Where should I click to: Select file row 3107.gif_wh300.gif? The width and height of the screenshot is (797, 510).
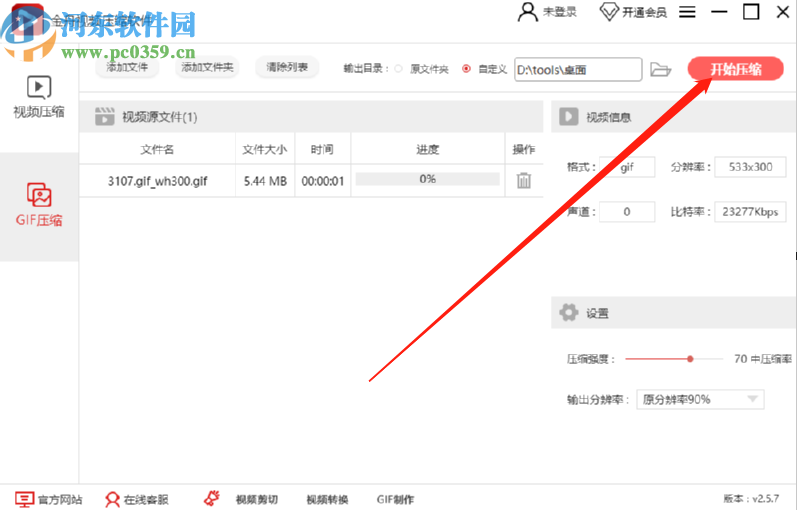[311, 181]
